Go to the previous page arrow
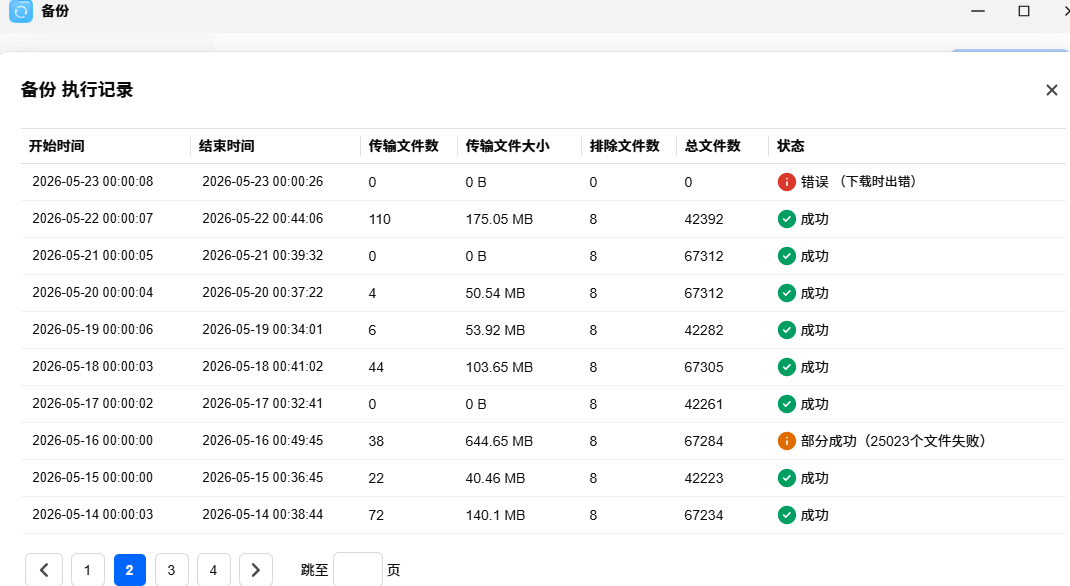The width and height of the screenshot is (1070, 586). (44, 570)
